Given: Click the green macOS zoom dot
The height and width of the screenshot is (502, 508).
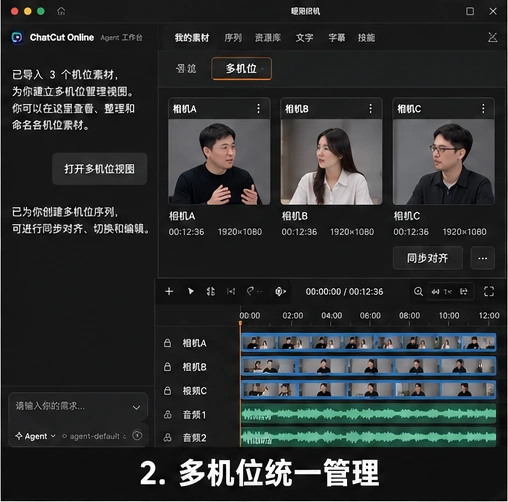Looking at the screenshot, I should tap(41, 11).
